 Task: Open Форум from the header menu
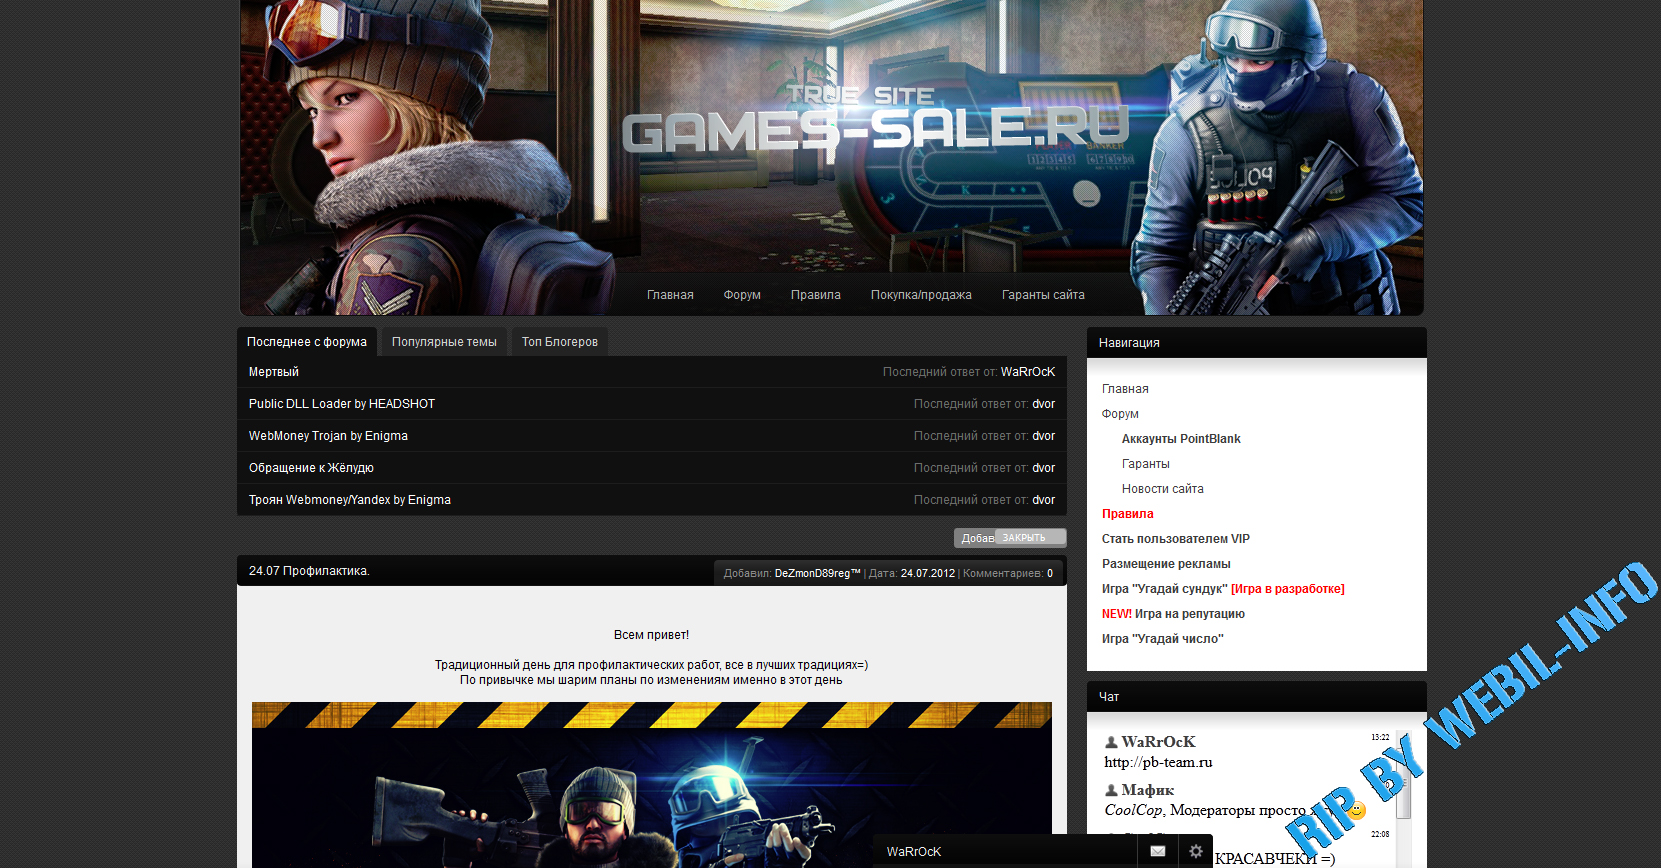(x=742, y=295)
